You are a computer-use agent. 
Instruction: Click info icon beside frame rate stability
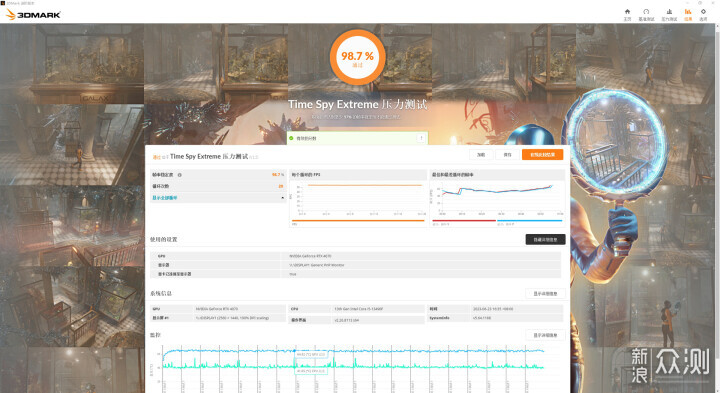click(180, 175)
